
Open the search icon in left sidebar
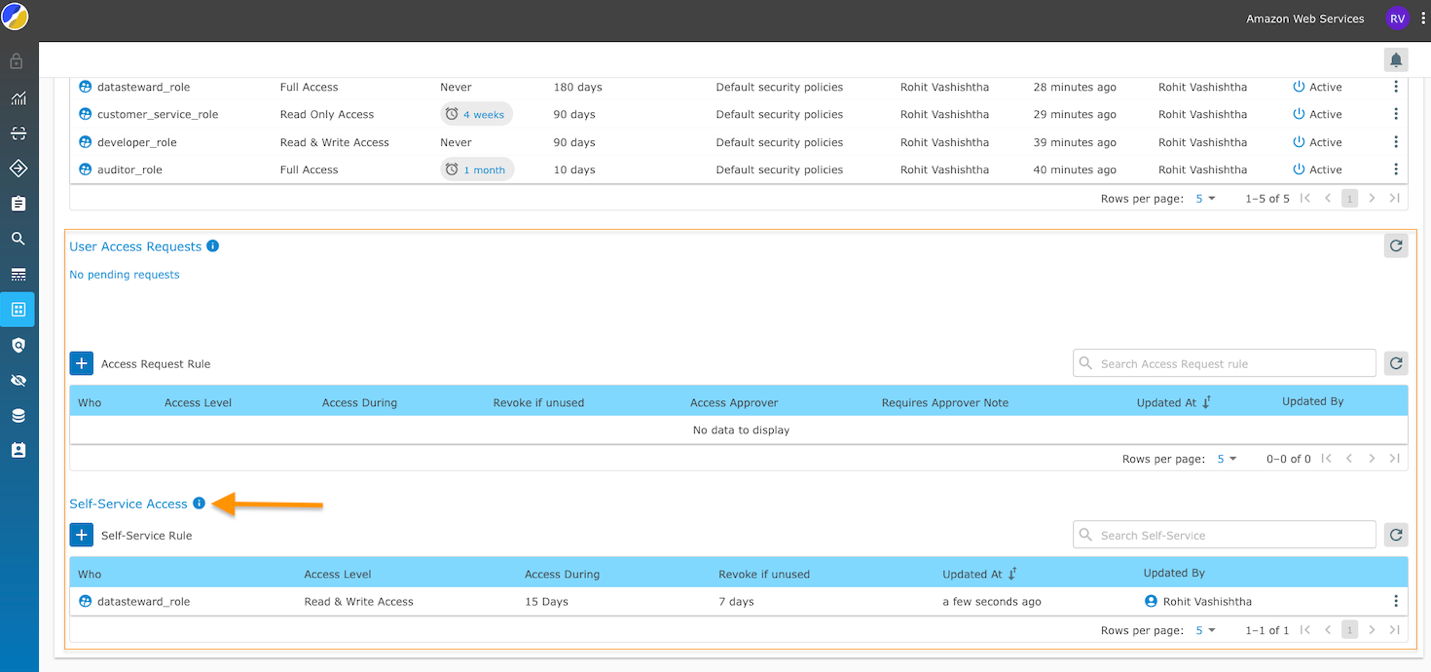pyautogui.click(x=18, y=239)
